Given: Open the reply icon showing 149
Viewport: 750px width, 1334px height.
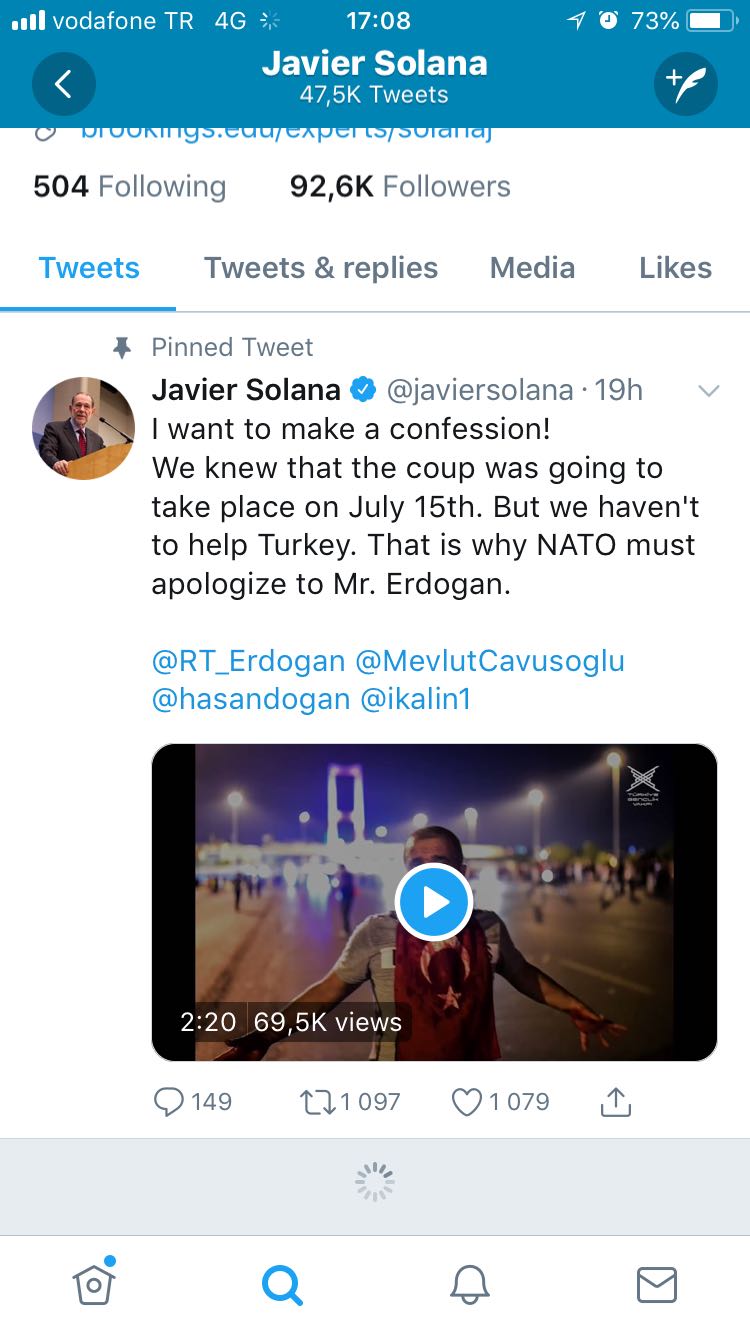Looking at the screenshot, I should (x=192, y=1102).
